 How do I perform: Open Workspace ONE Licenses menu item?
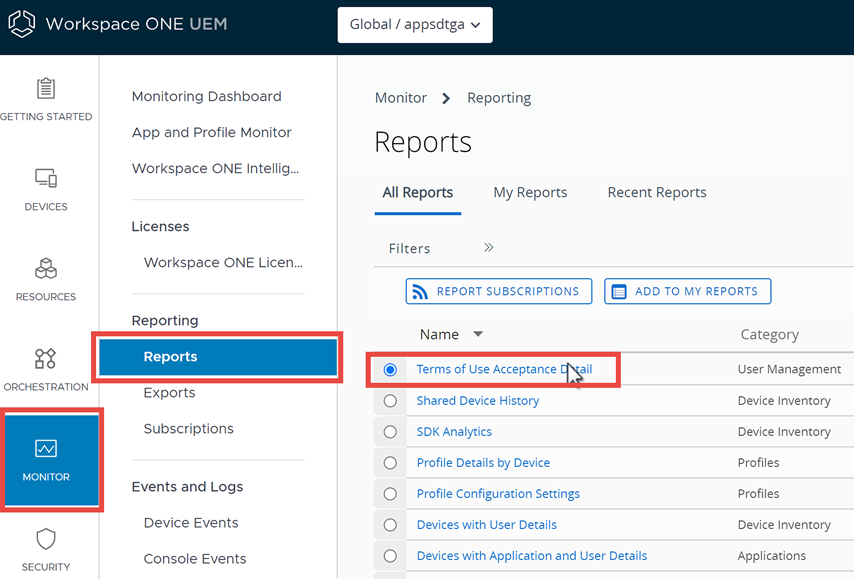pyautogui.click(x=223, y=263)
